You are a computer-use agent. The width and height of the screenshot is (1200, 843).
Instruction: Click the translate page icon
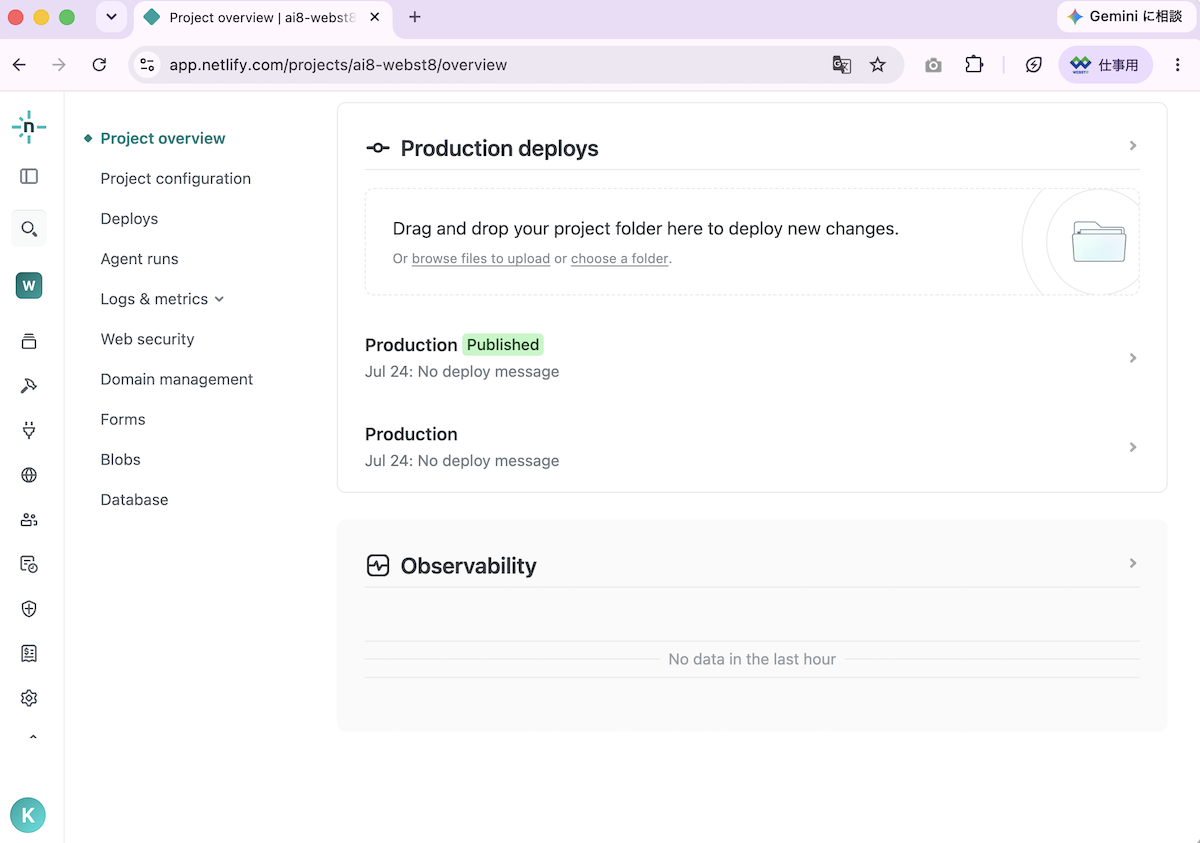pos(842,65)
